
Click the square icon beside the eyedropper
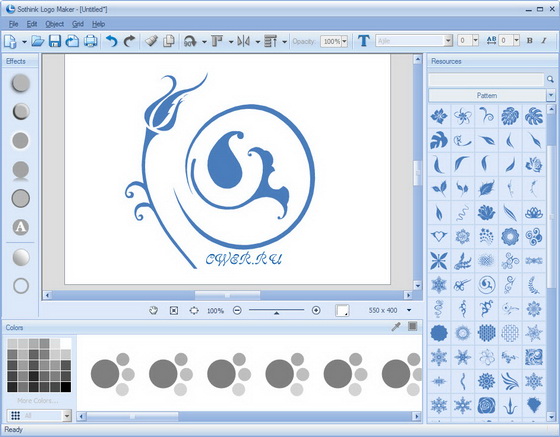412,326
